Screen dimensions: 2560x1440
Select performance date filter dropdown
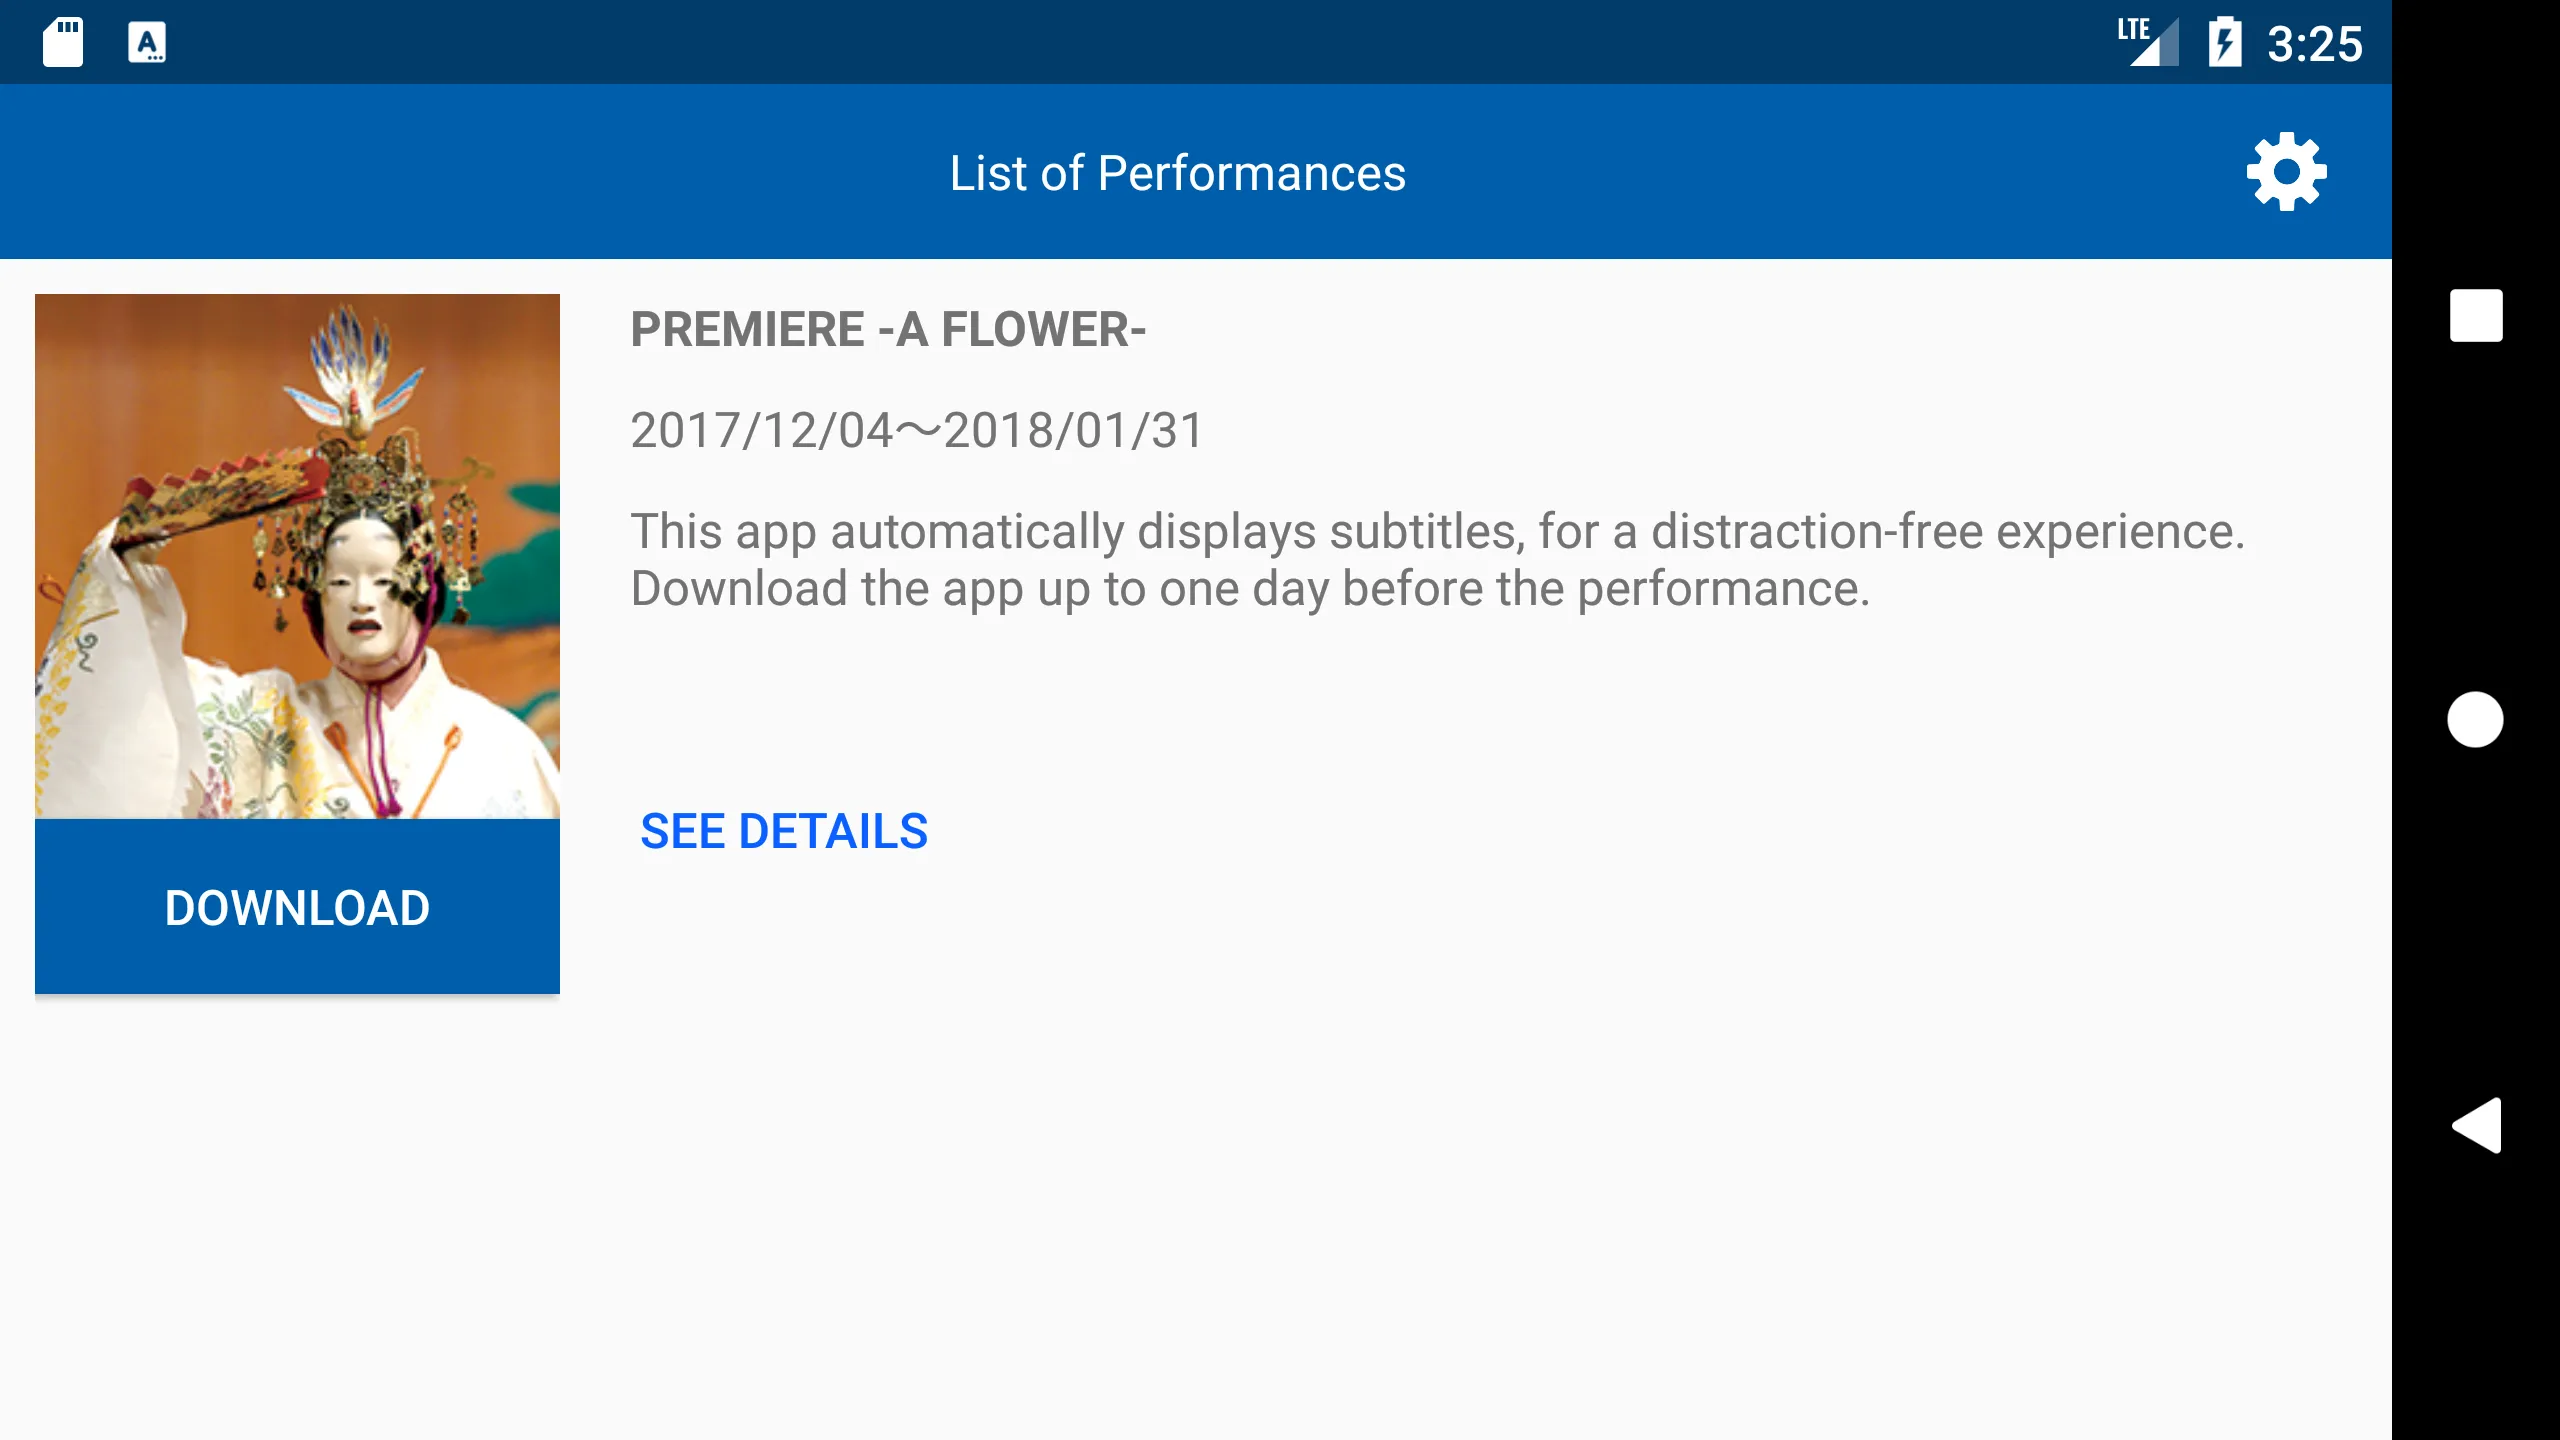click(x=916, y=431)
